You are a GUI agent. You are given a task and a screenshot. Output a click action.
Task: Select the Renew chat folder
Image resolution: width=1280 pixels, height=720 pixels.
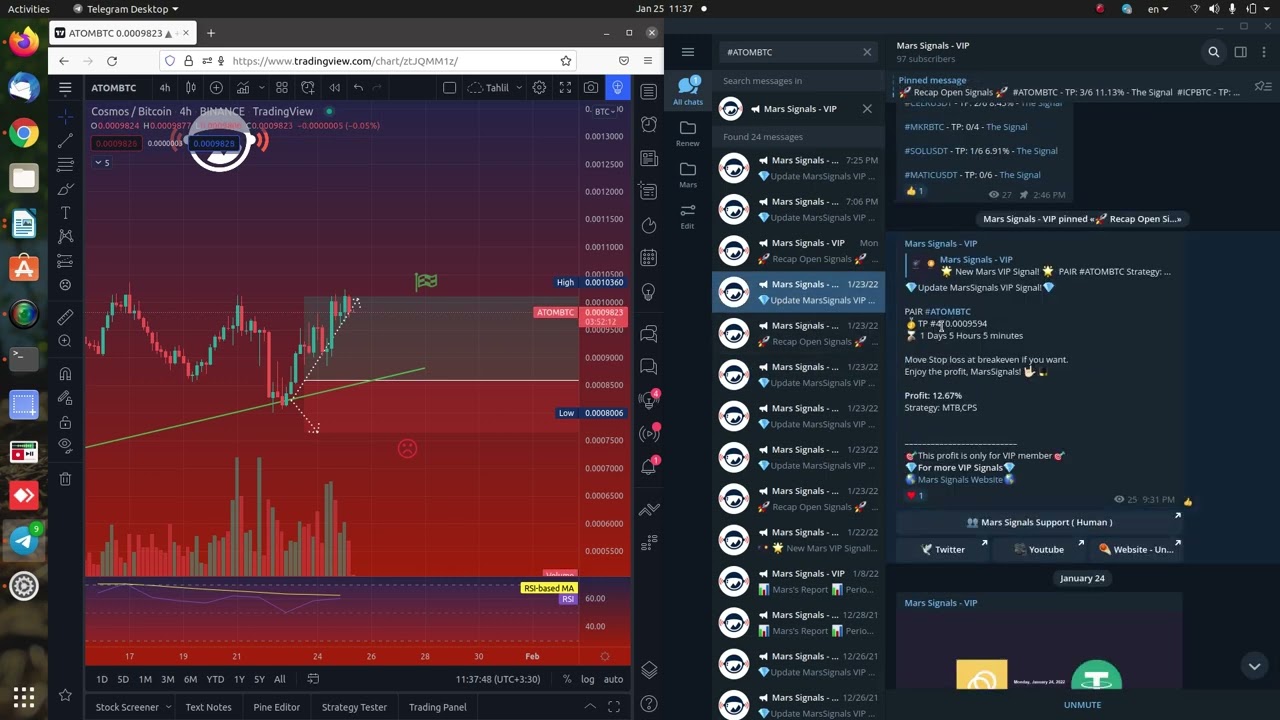[688, 133]
